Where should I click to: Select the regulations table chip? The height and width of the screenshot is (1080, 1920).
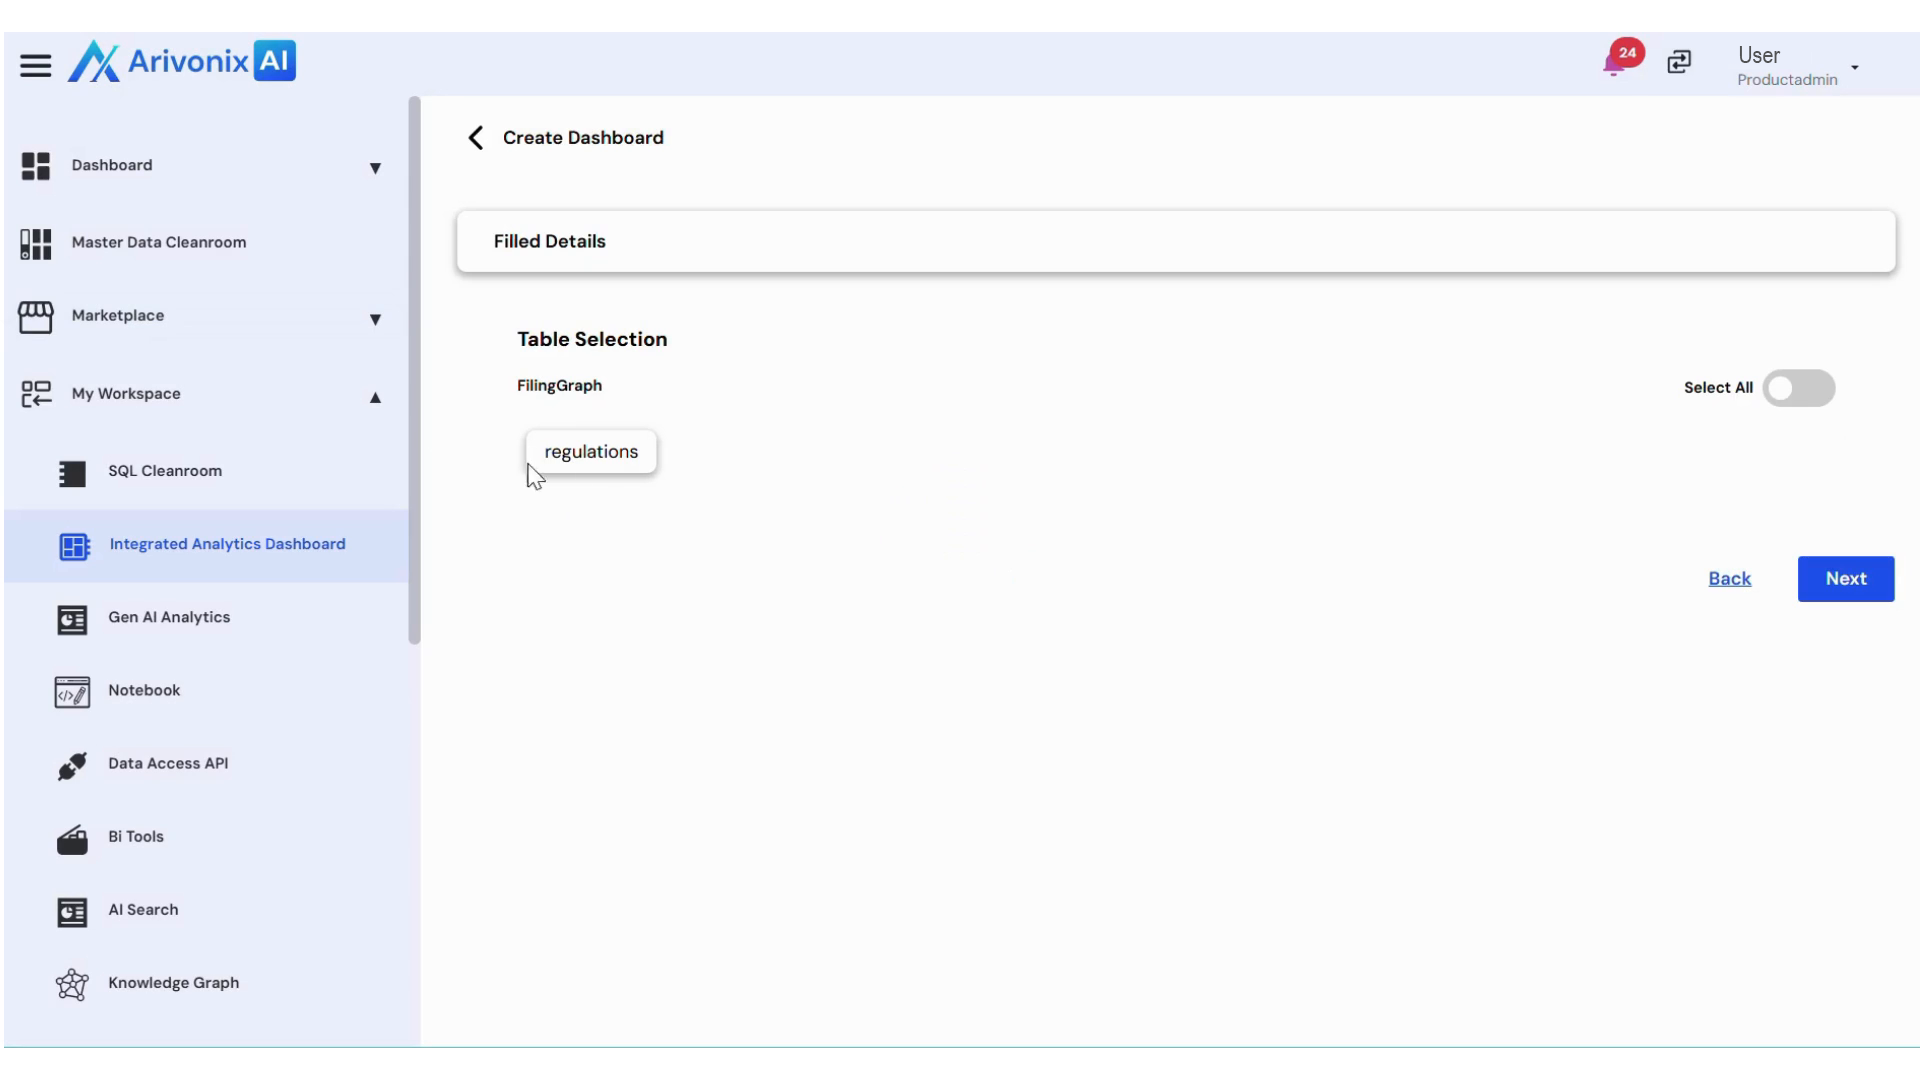[x=591, y=452]
